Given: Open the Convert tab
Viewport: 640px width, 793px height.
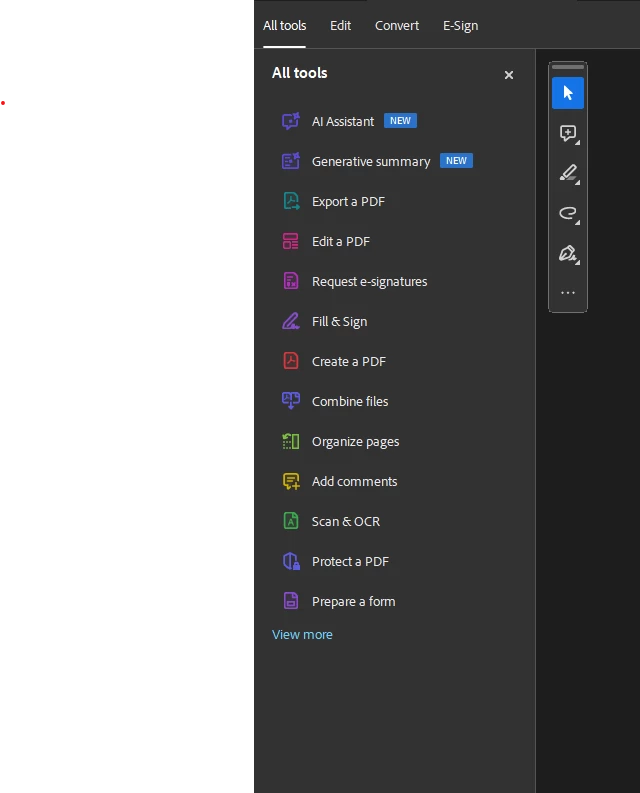Looking at the screenshot, I should pos(397,26).
